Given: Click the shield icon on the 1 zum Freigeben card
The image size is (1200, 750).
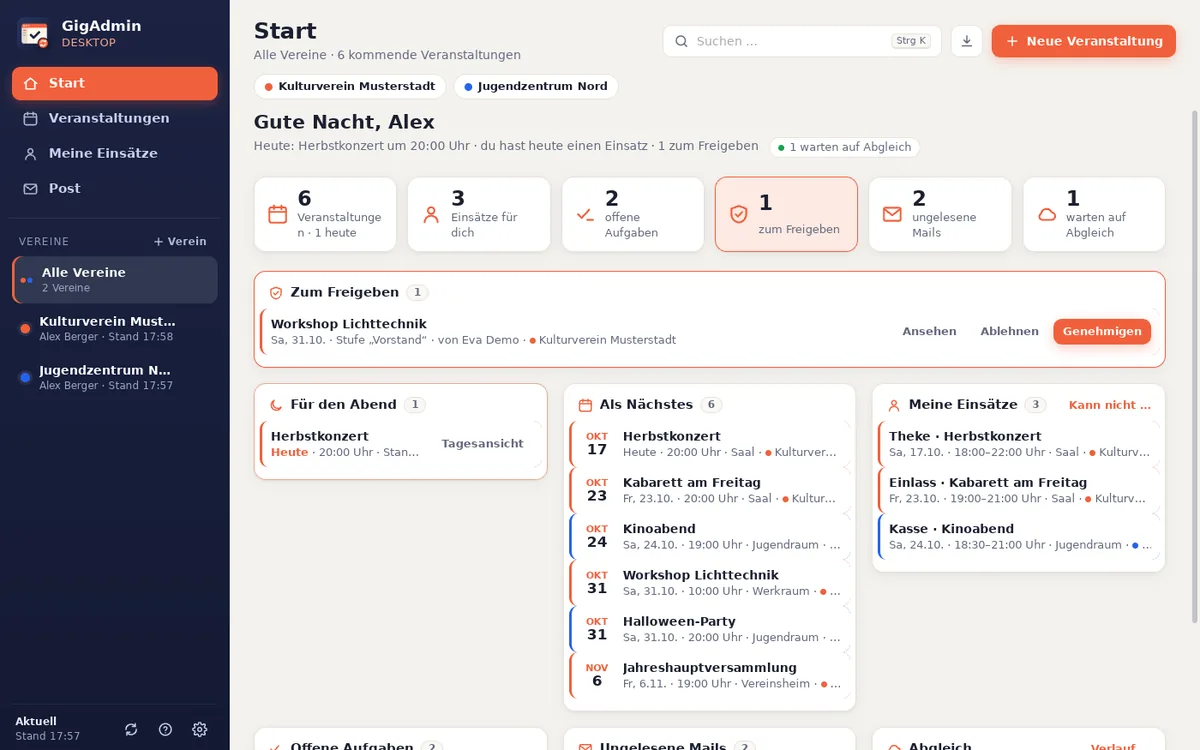Looking at the screenshot, I should pyautogui.click(x=739, y=215).
